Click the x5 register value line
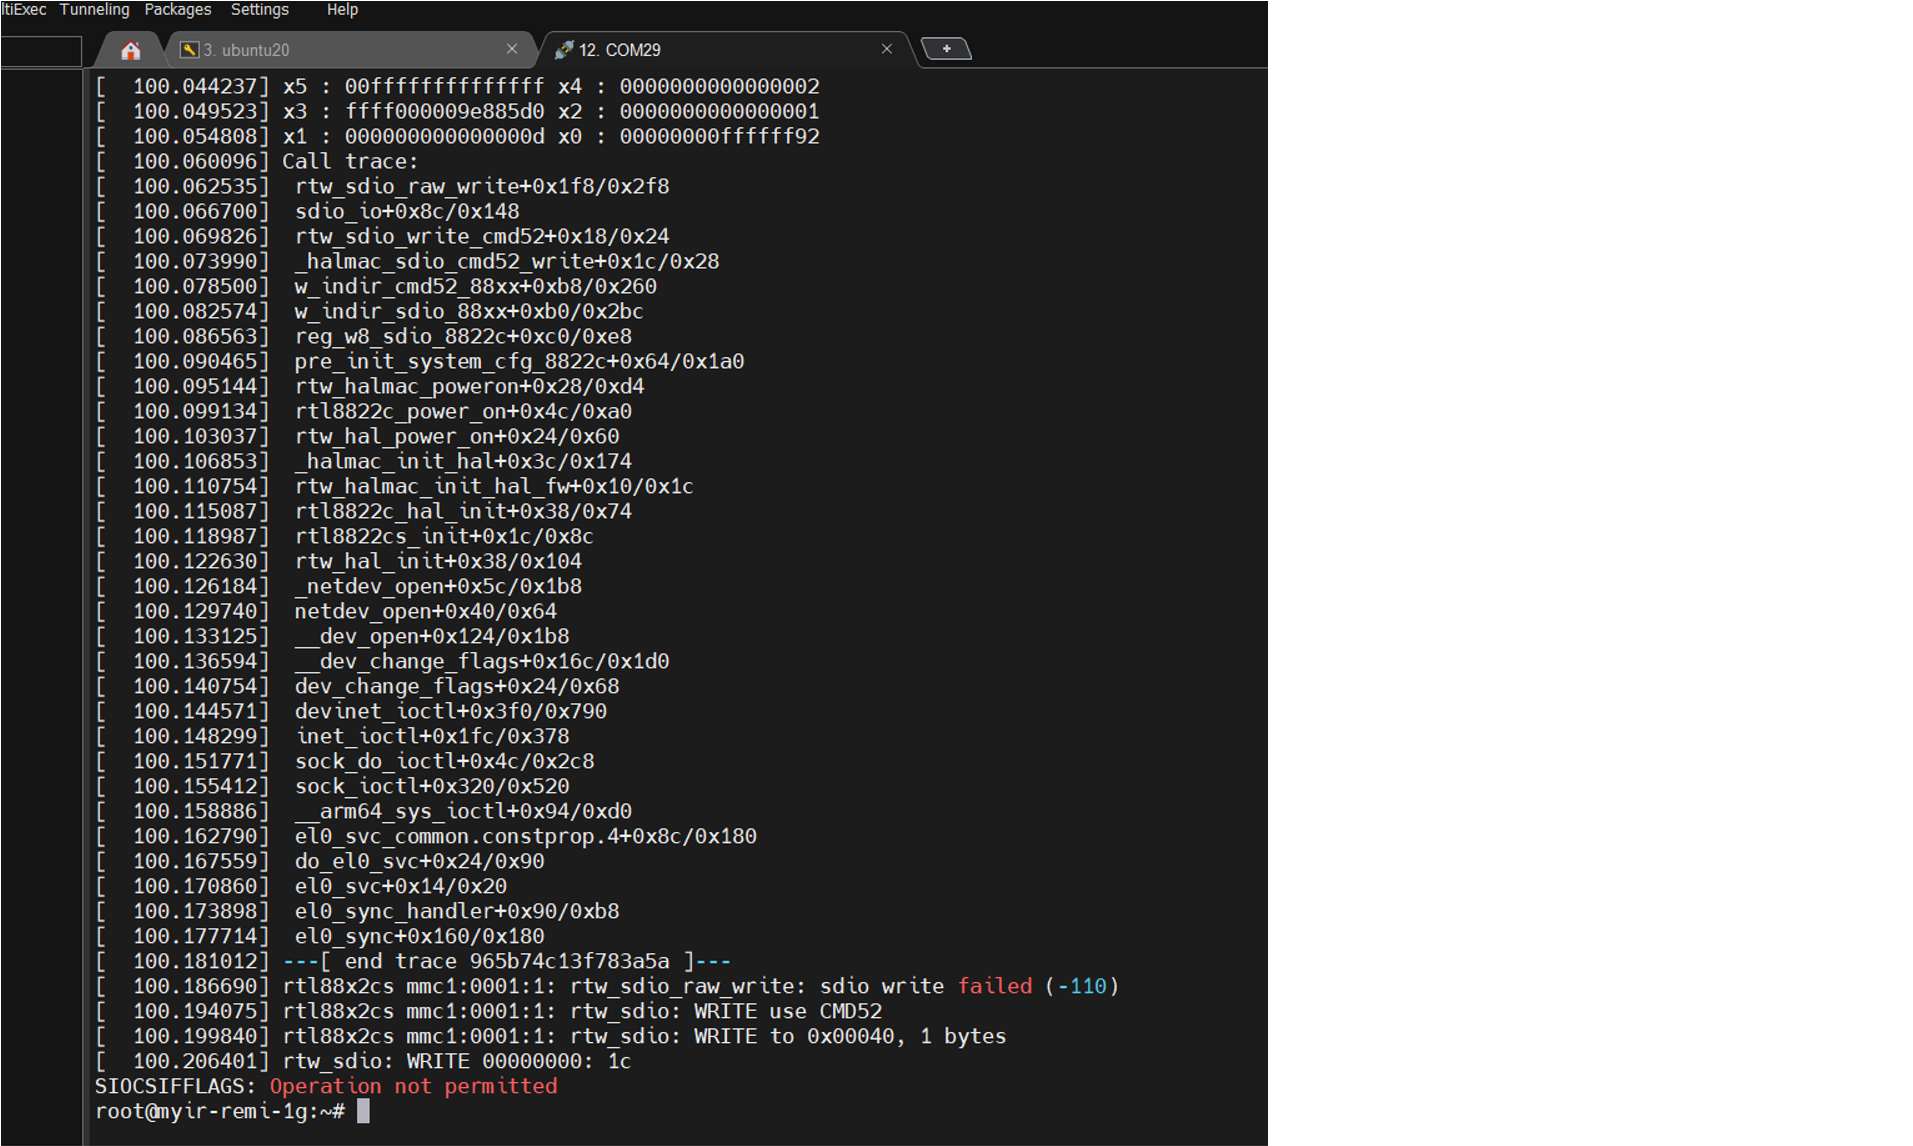 point(457,87)
